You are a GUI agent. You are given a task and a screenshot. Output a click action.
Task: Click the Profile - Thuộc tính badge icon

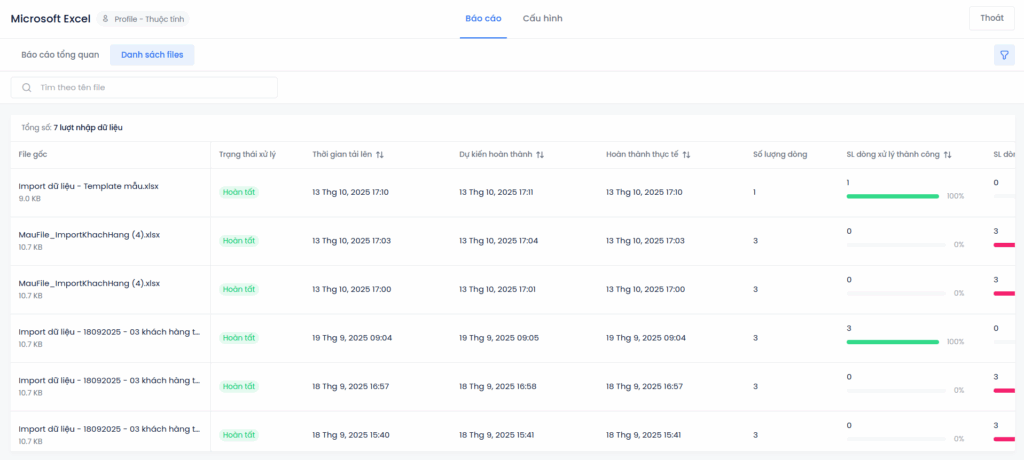point(106,19)
